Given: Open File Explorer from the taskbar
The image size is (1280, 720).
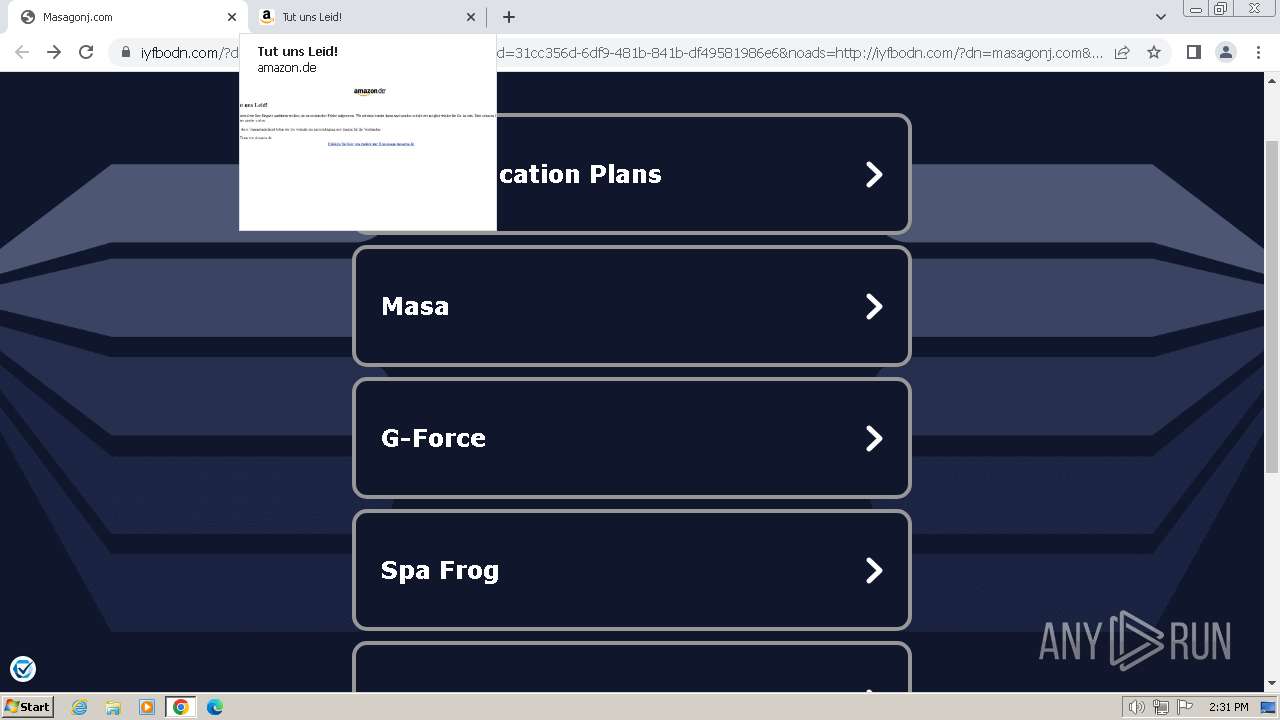Looking at the screenshot, I should point(113,707).
